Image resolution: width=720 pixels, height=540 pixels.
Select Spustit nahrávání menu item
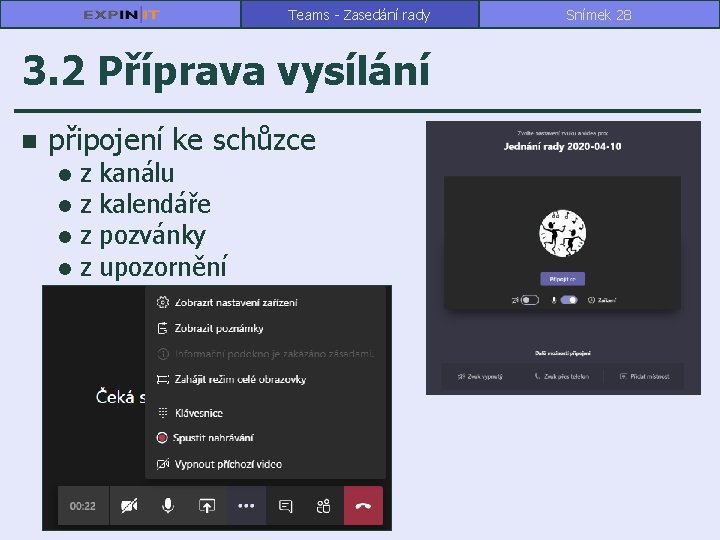pyautogui.click(x=265, y=438)
